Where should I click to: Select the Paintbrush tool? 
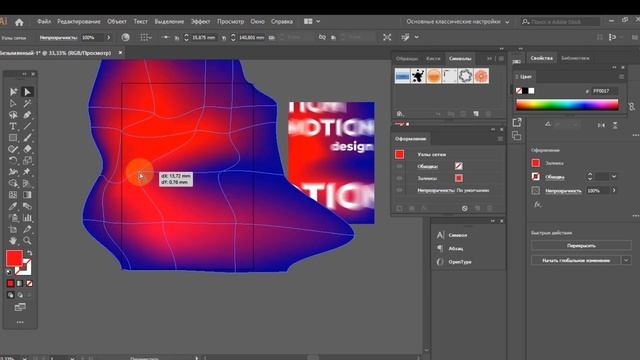(x=27, y=138)
